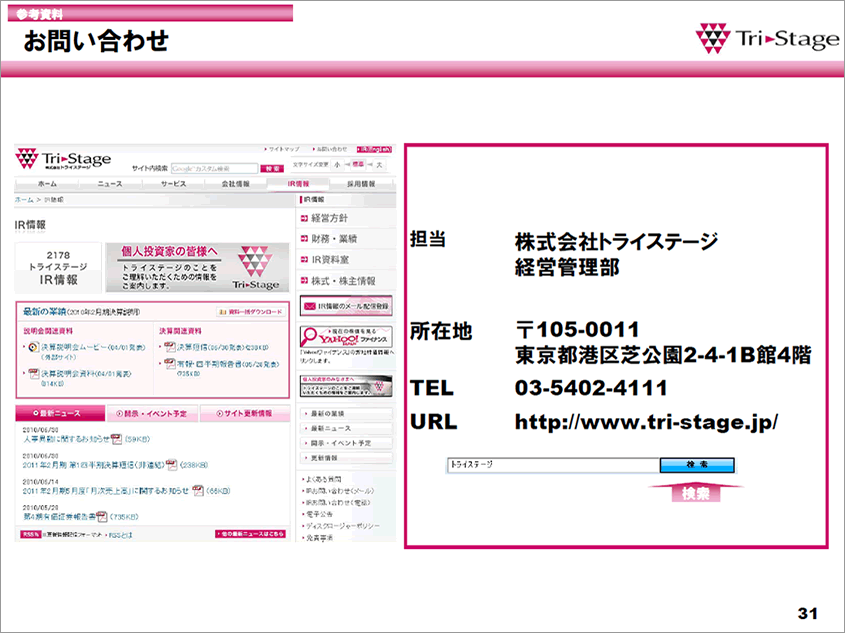
Task: Click PDF icon beside 第4期有価証券報告書
Action: pyautogui.click(x=101, y=517)
